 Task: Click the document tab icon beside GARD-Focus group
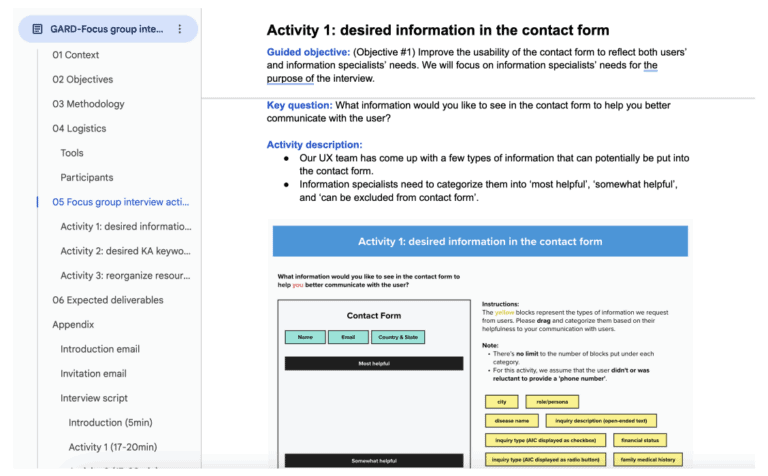pyautogui.click(x=37, y=29)
